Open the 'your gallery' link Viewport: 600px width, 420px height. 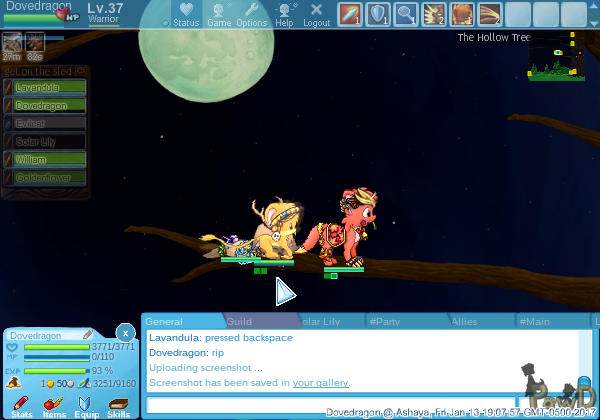pyautogui.click(x=320, y=382)
